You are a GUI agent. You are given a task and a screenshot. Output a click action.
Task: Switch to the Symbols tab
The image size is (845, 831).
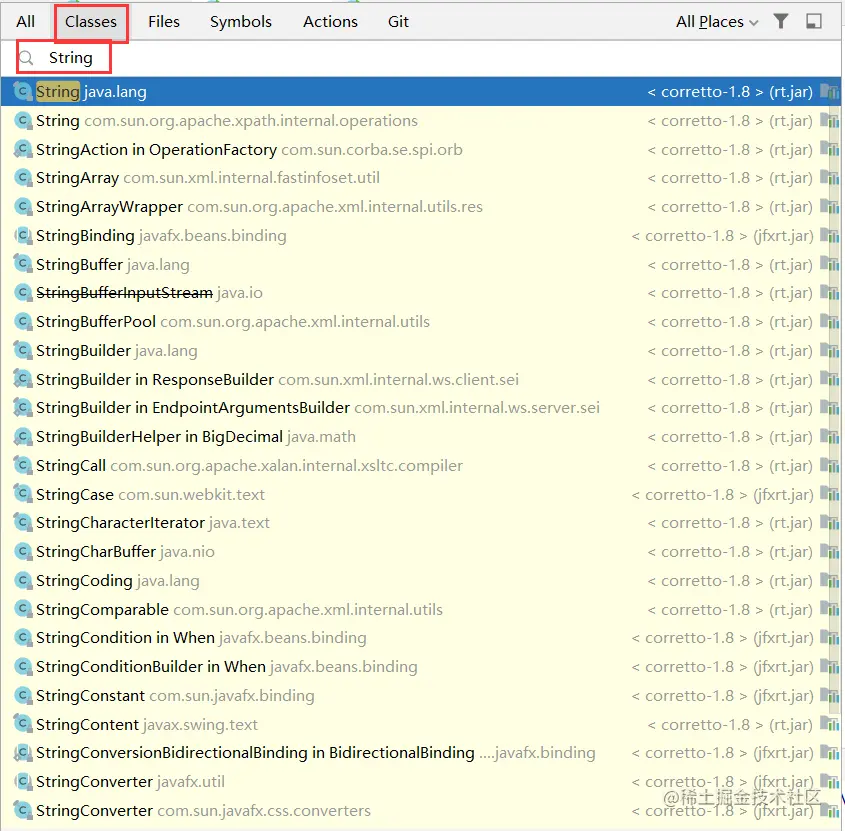(240, 22)
